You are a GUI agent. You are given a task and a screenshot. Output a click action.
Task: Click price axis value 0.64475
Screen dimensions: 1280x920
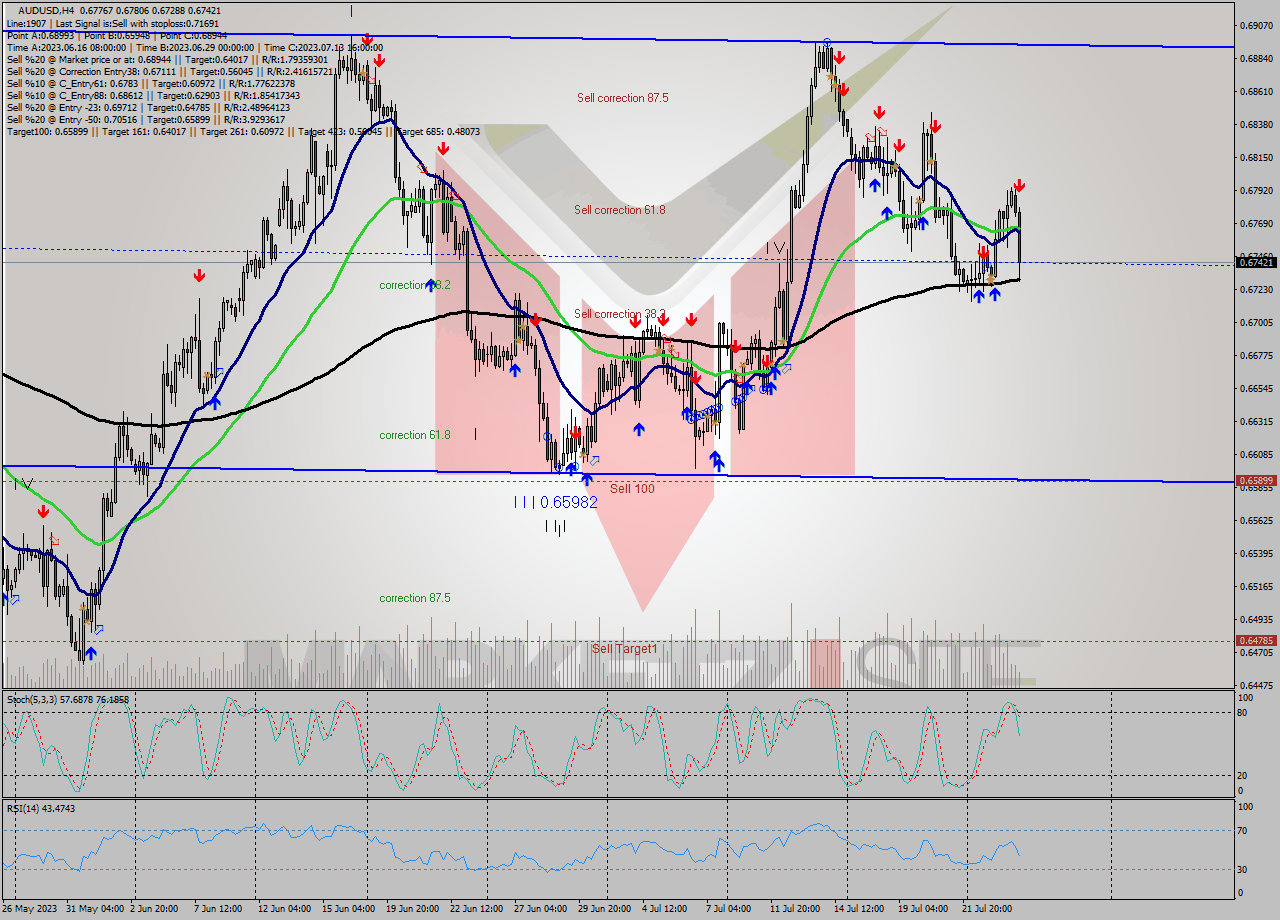click(x=1257, y=685)
